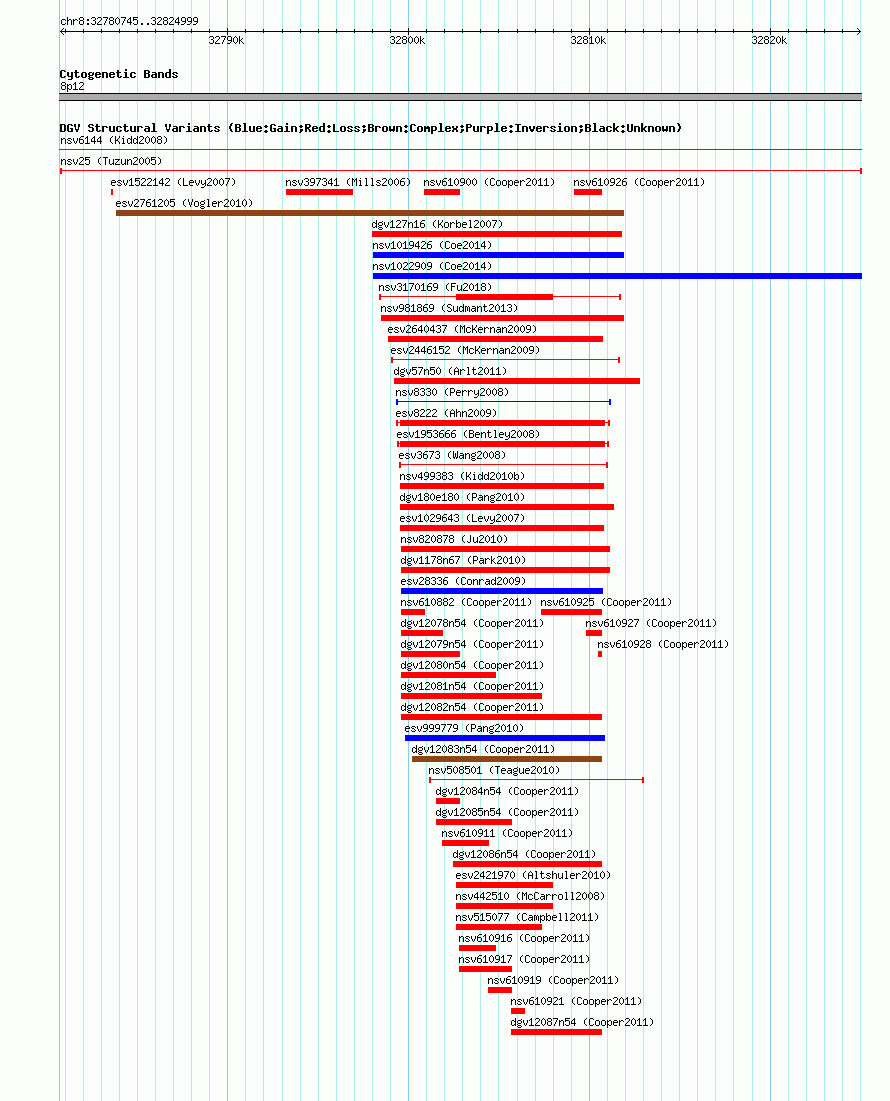The height and width of the screenshot is (1101, 890).
Task: Click the dgv57n50 (Arlt2011) label
Action: pos(450,372)
